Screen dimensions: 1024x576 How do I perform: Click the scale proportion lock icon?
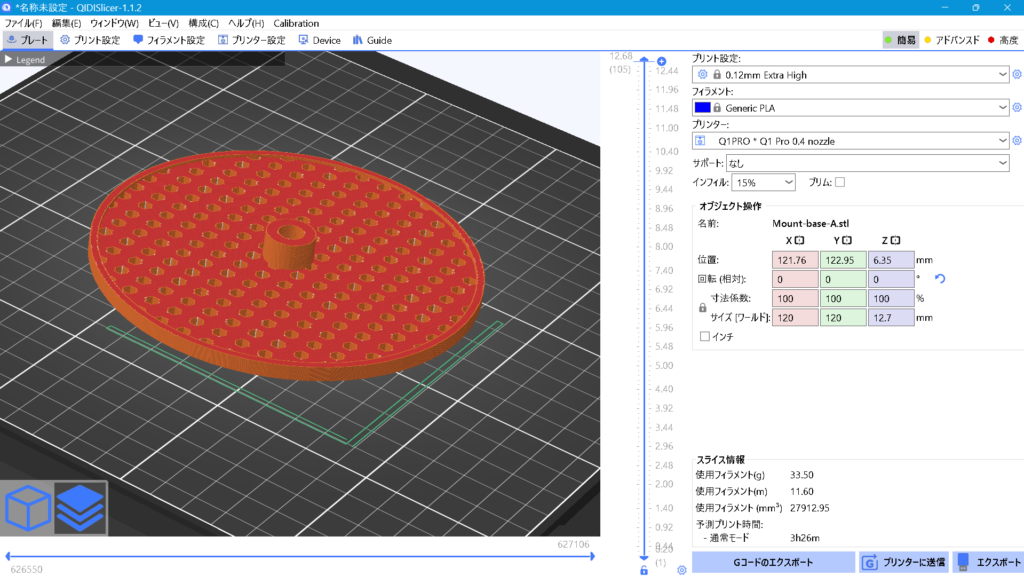702,308
